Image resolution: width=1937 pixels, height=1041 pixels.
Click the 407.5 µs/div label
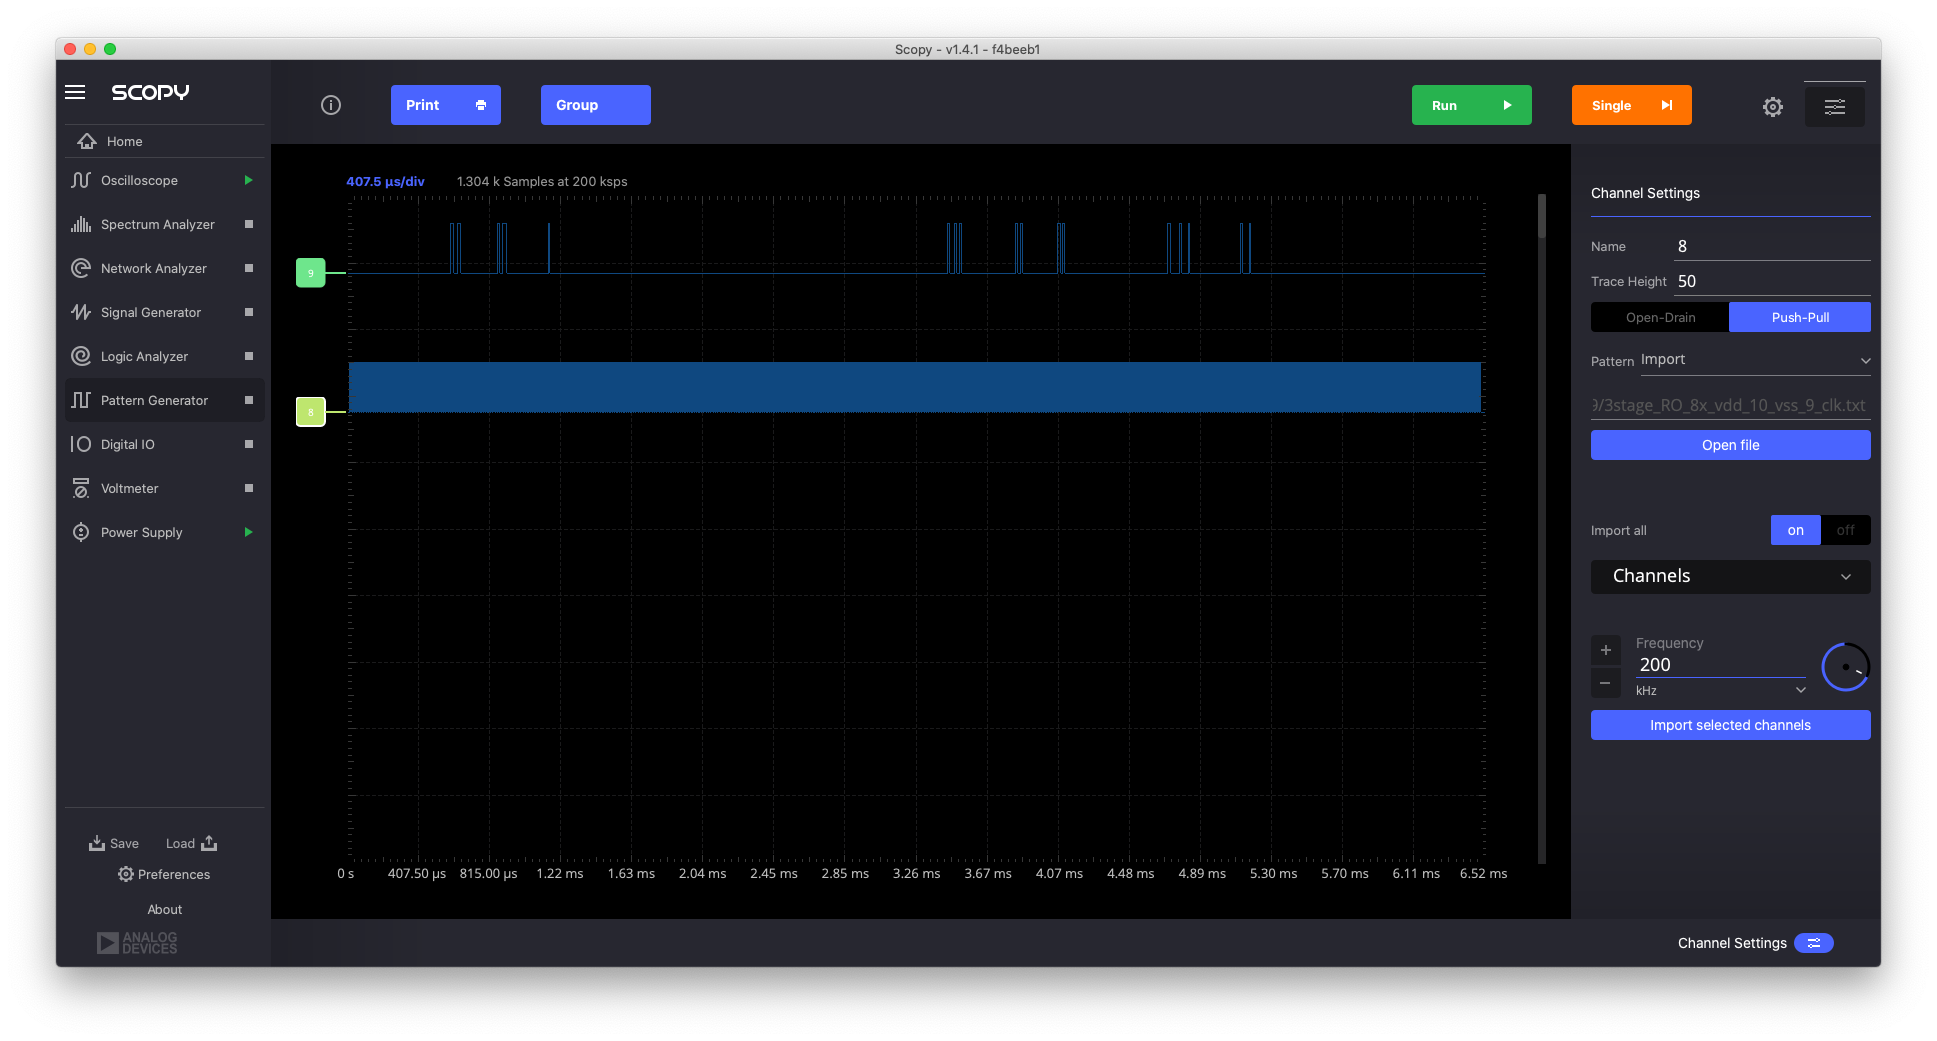tap(385, 181)
